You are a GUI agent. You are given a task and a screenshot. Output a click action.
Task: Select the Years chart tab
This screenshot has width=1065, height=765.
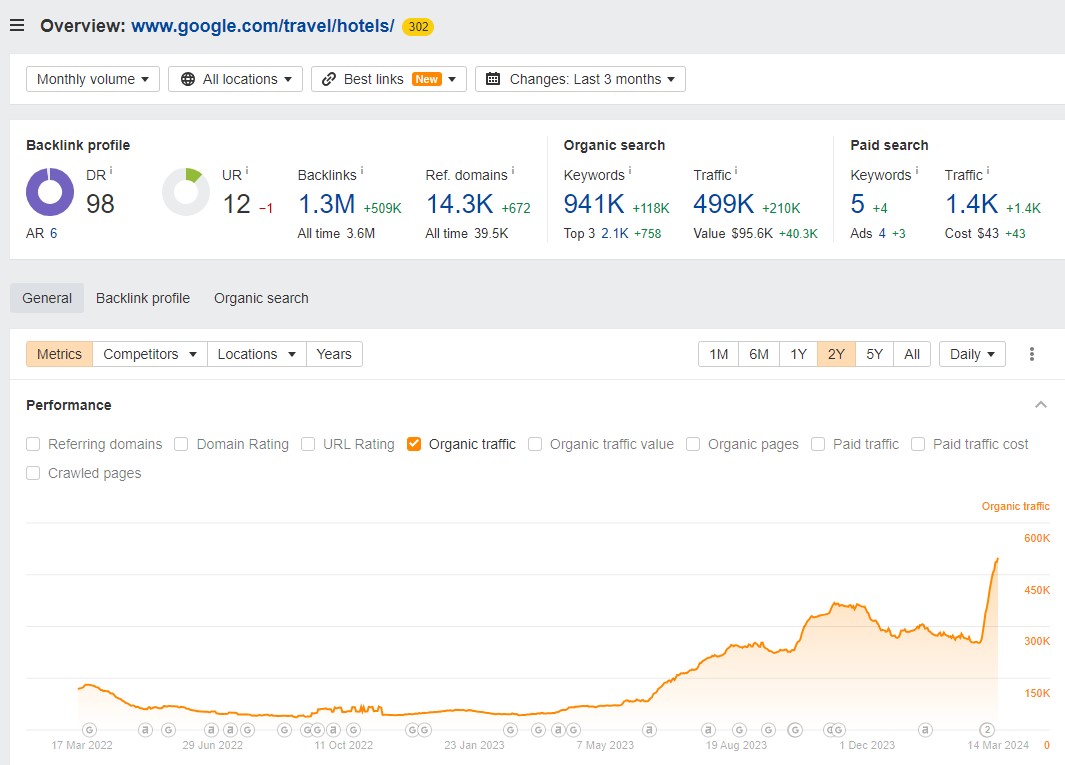[334, 354]
